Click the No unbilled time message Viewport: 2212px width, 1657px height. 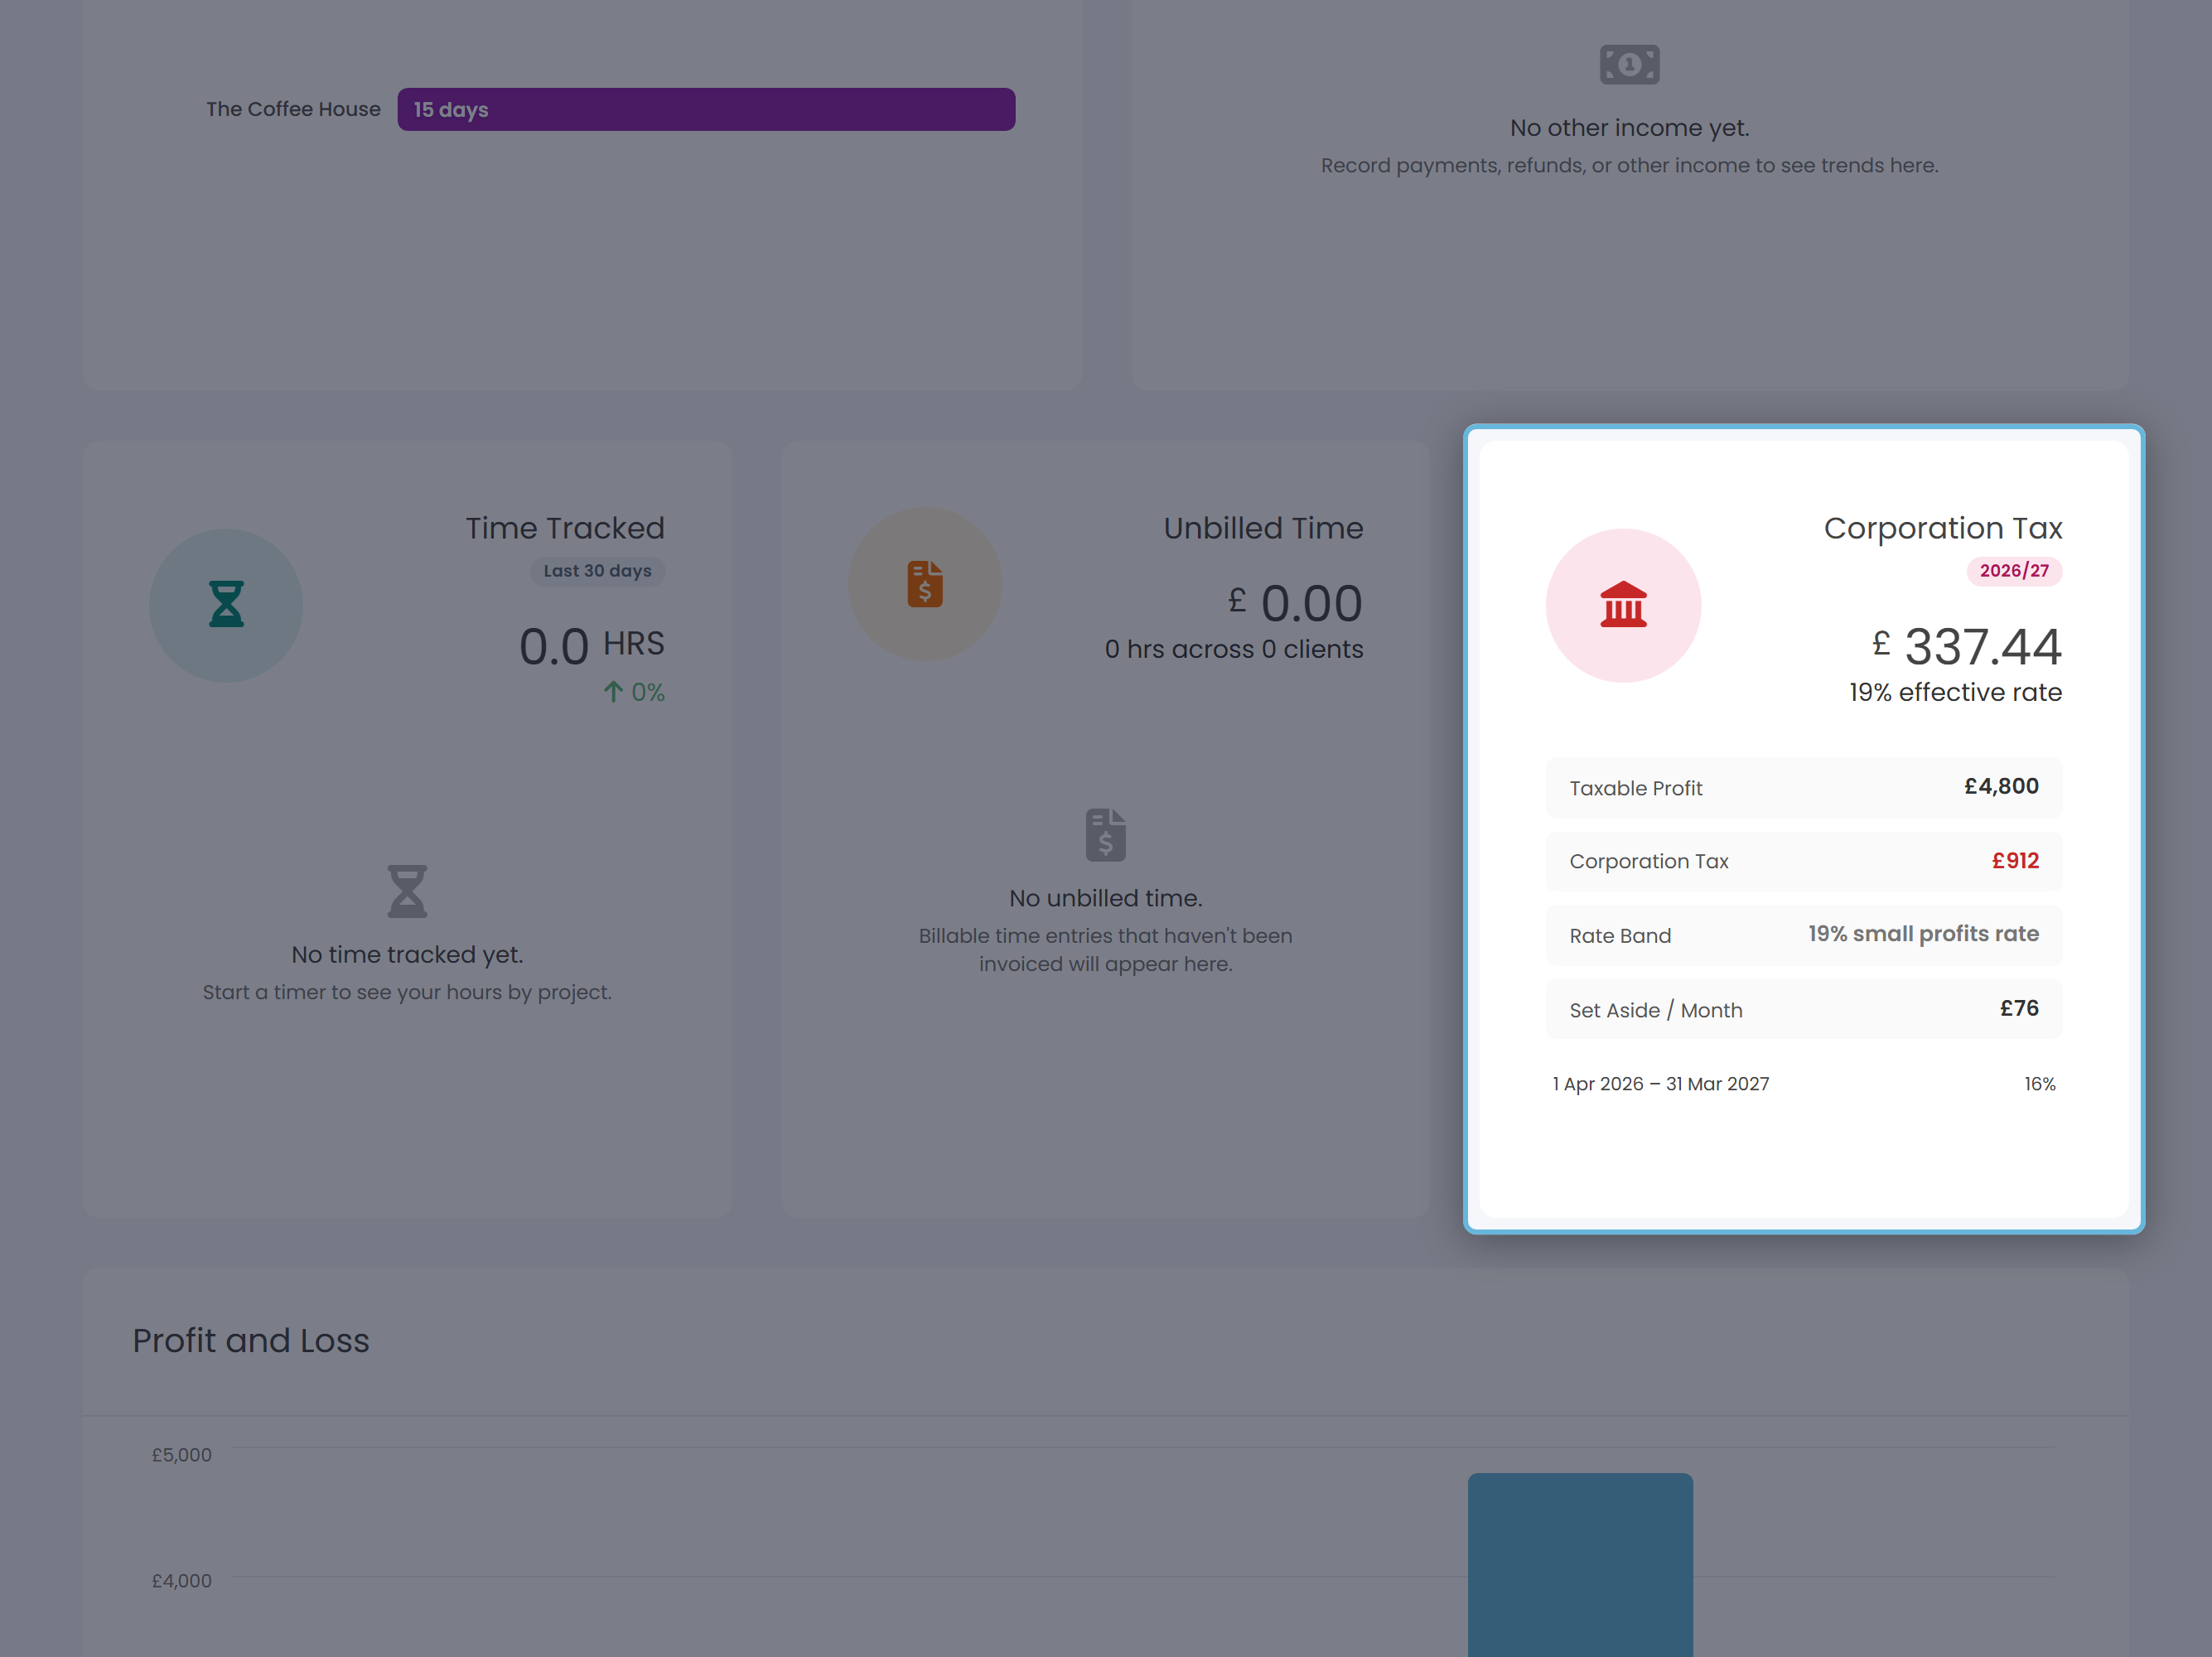1106,898
